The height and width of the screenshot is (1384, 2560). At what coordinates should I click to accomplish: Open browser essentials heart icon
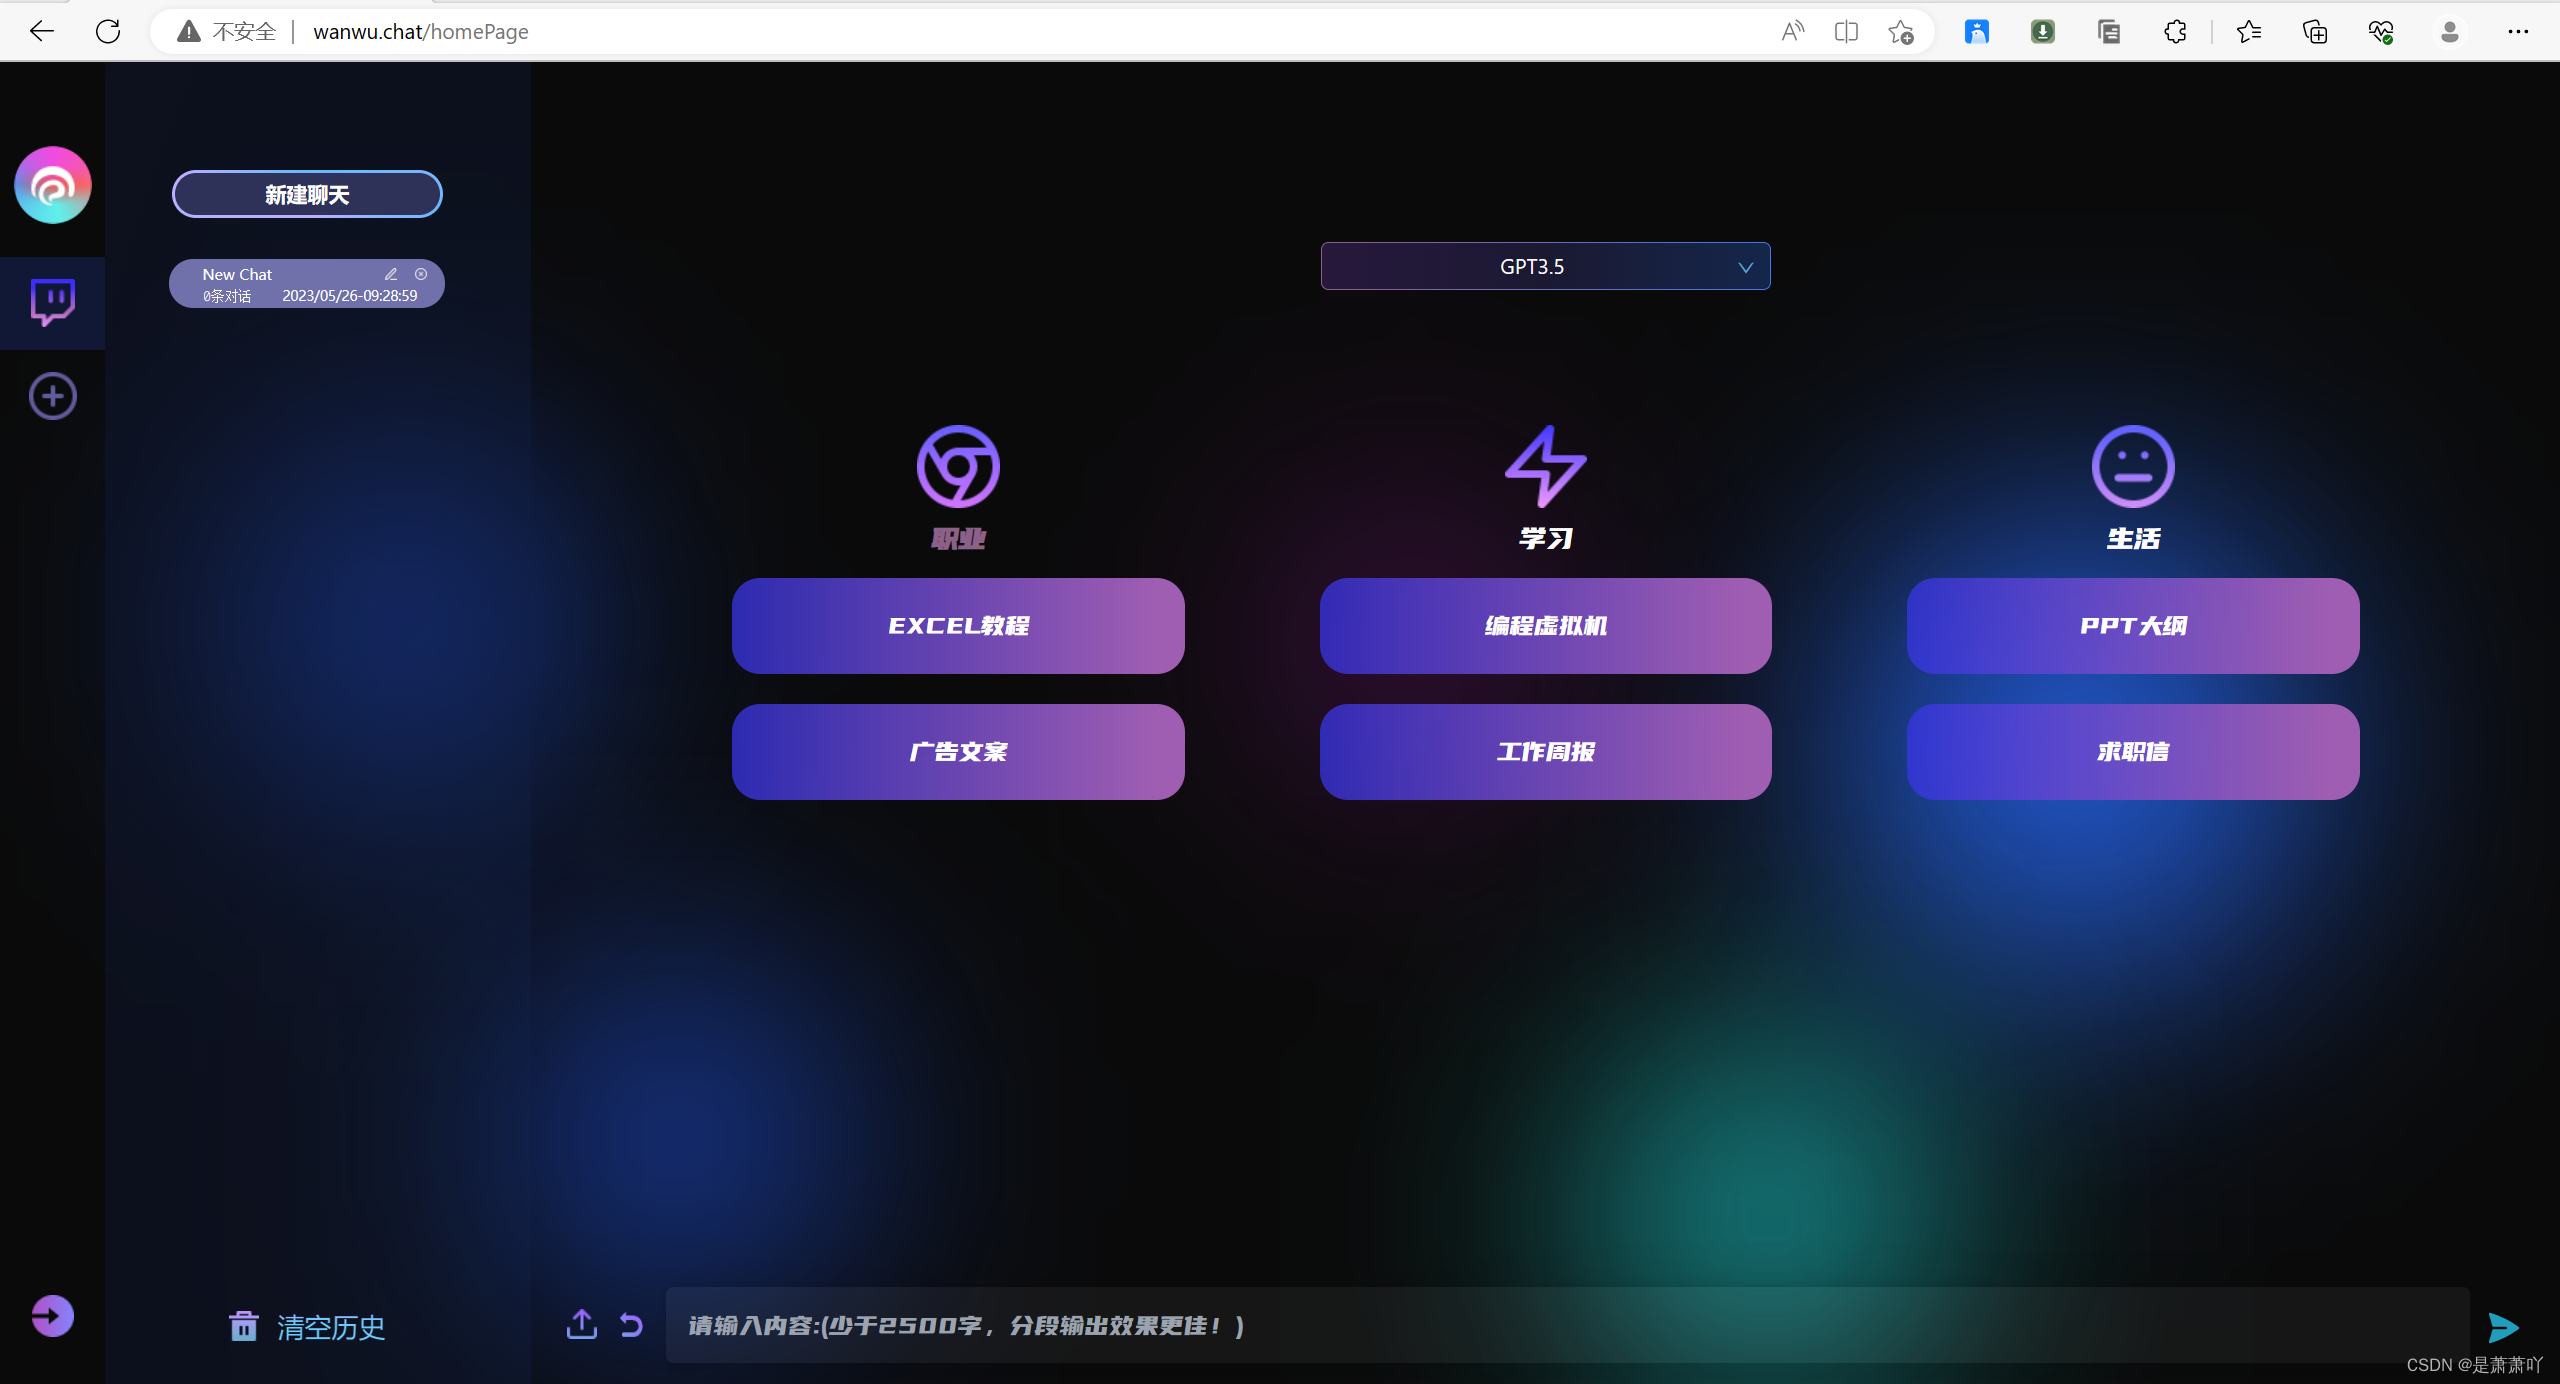pos(2381,32)
